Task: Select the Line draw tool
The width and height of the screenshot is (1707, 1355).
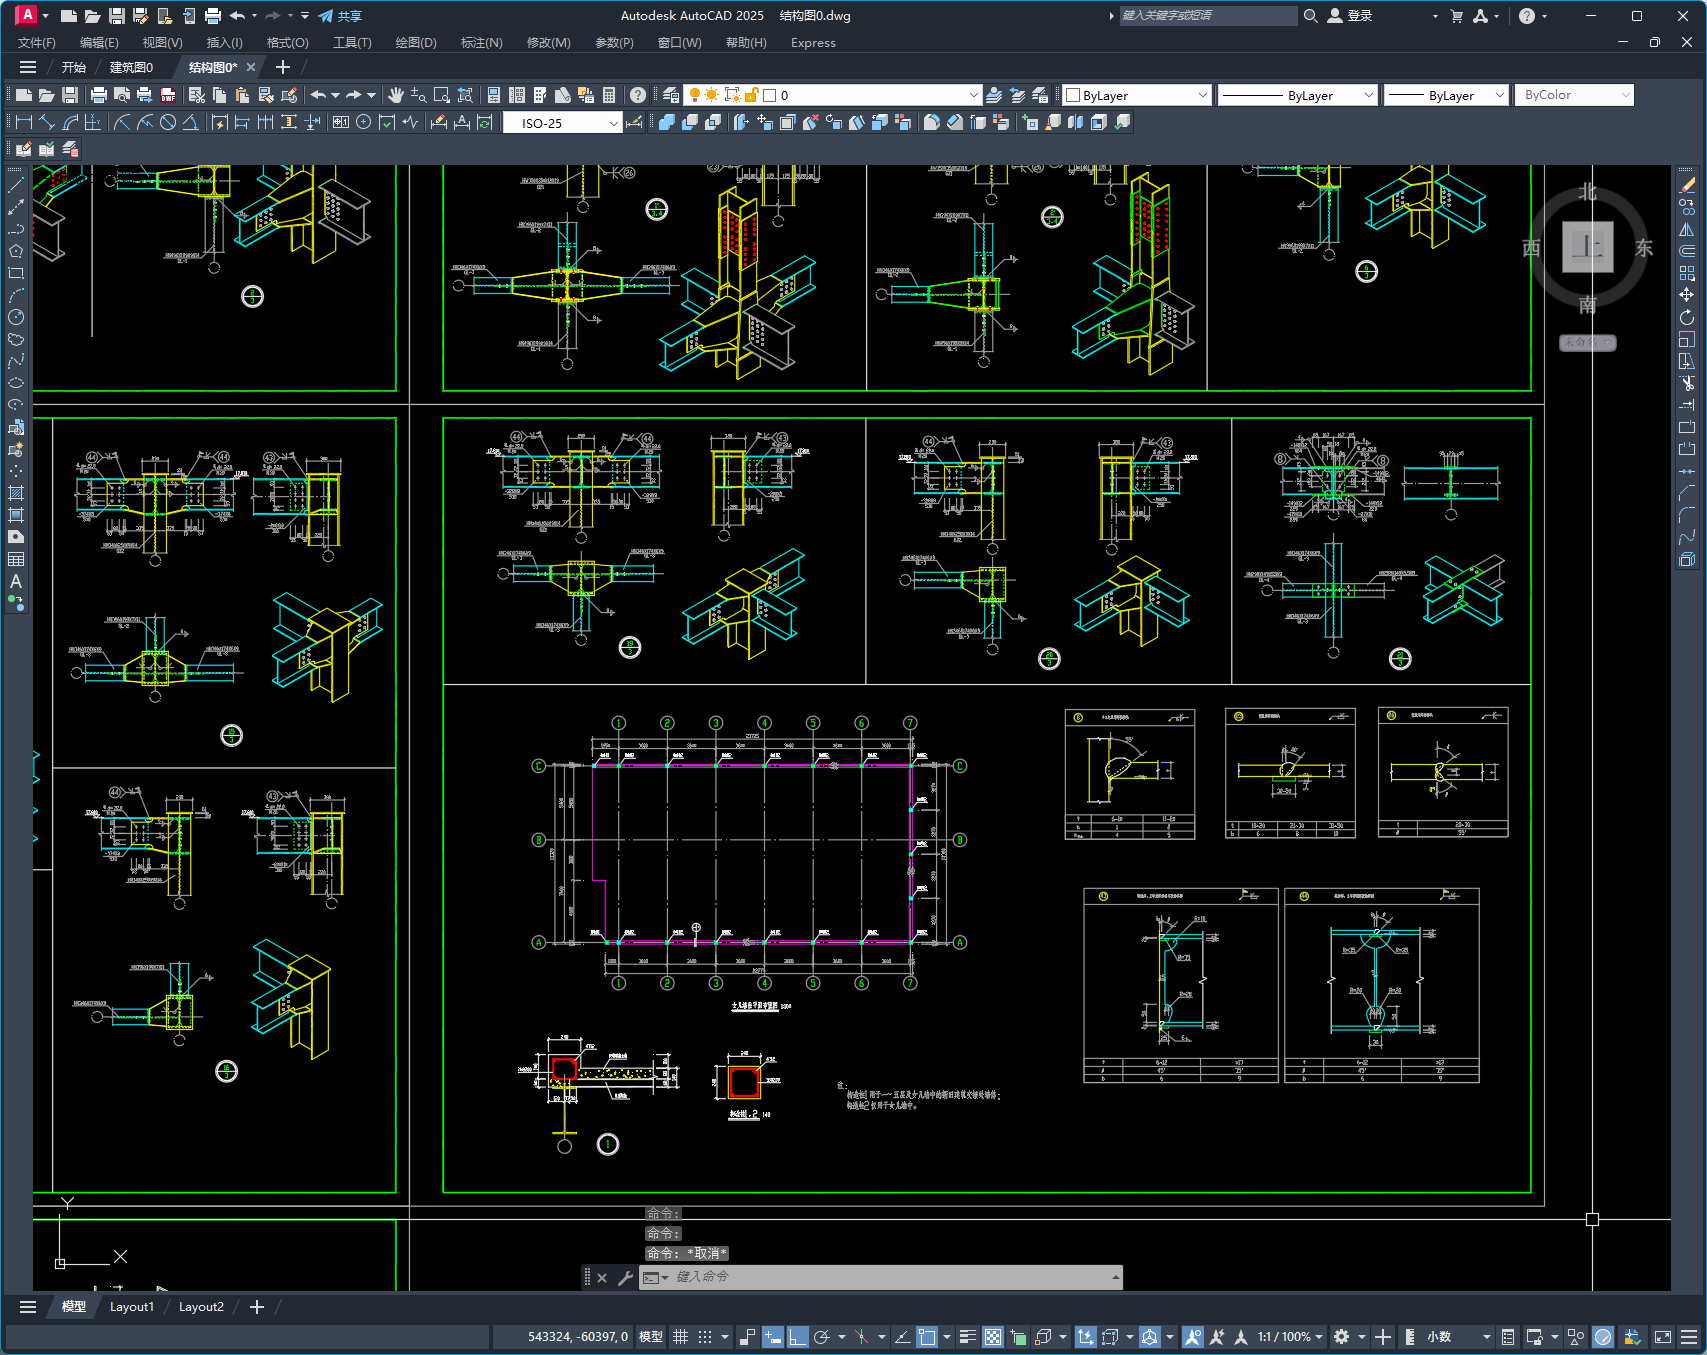Action: (16, 185)
